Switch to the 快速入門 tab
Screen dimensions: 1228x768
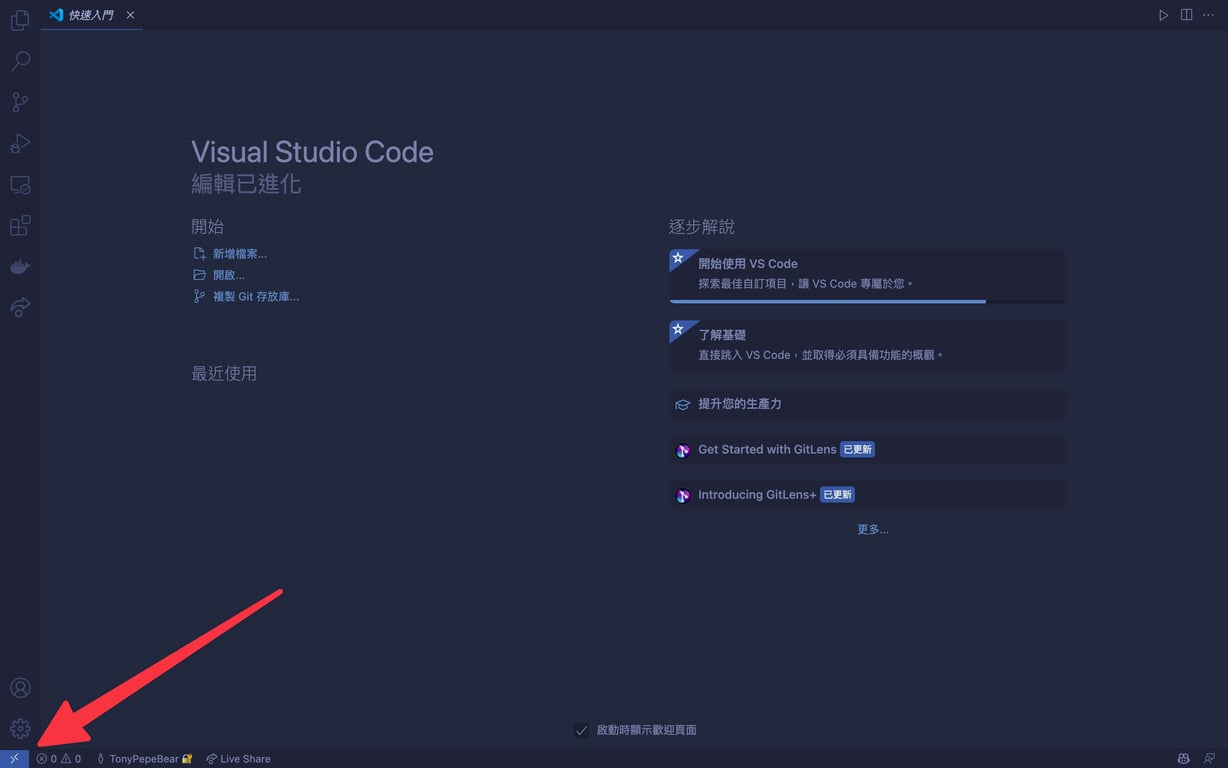coord(85,15)
